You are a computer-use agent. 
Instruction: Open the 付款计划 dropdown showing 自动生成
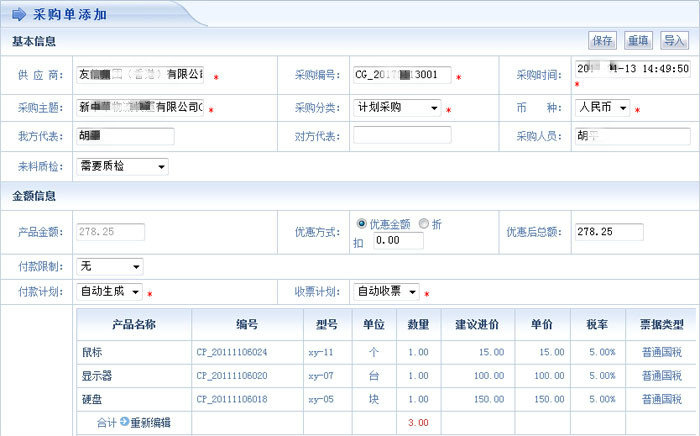pos(109,292)
